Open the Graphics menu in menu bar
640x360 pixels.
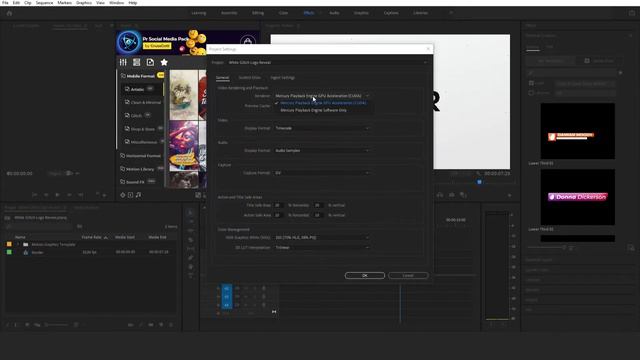pos(84,3)
